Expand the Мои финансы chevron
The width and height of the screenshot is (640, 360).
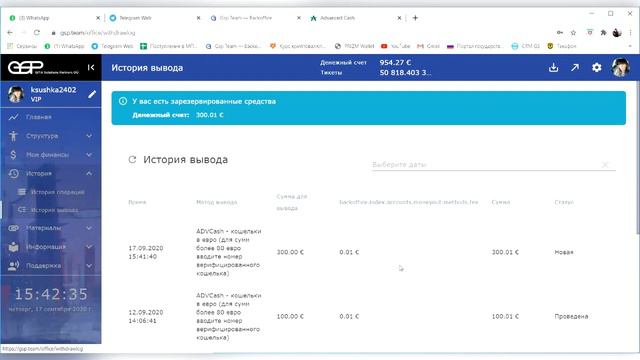click(89, 155)
